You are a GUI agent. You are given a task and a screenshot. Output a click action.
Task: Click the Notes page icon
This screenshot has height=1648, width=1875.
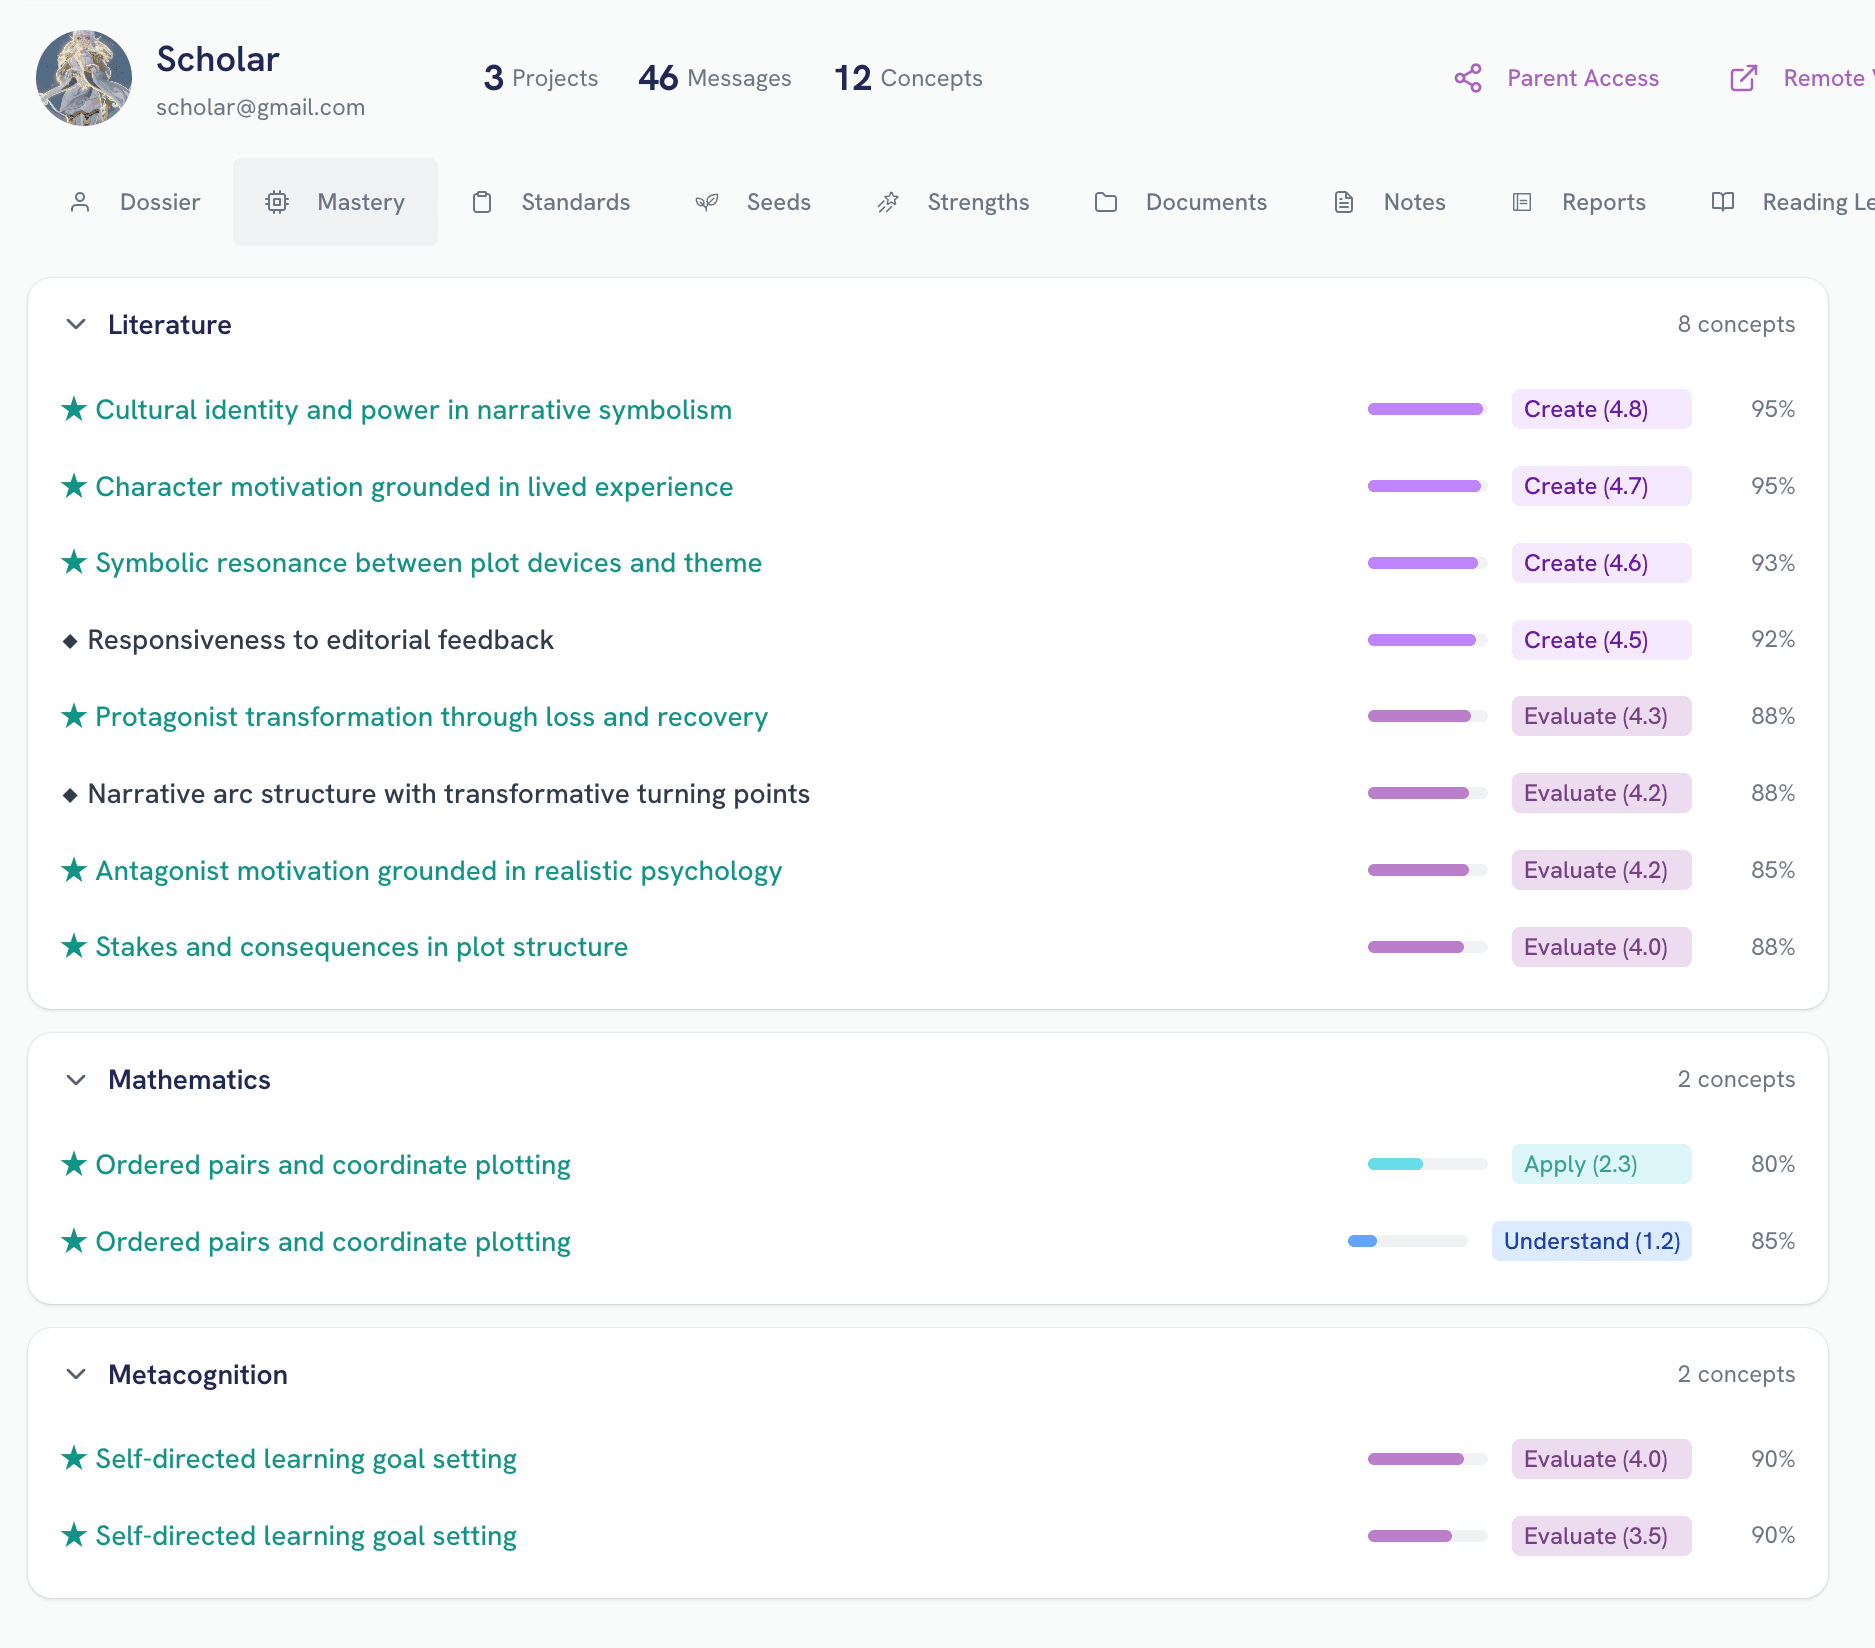1343,201
